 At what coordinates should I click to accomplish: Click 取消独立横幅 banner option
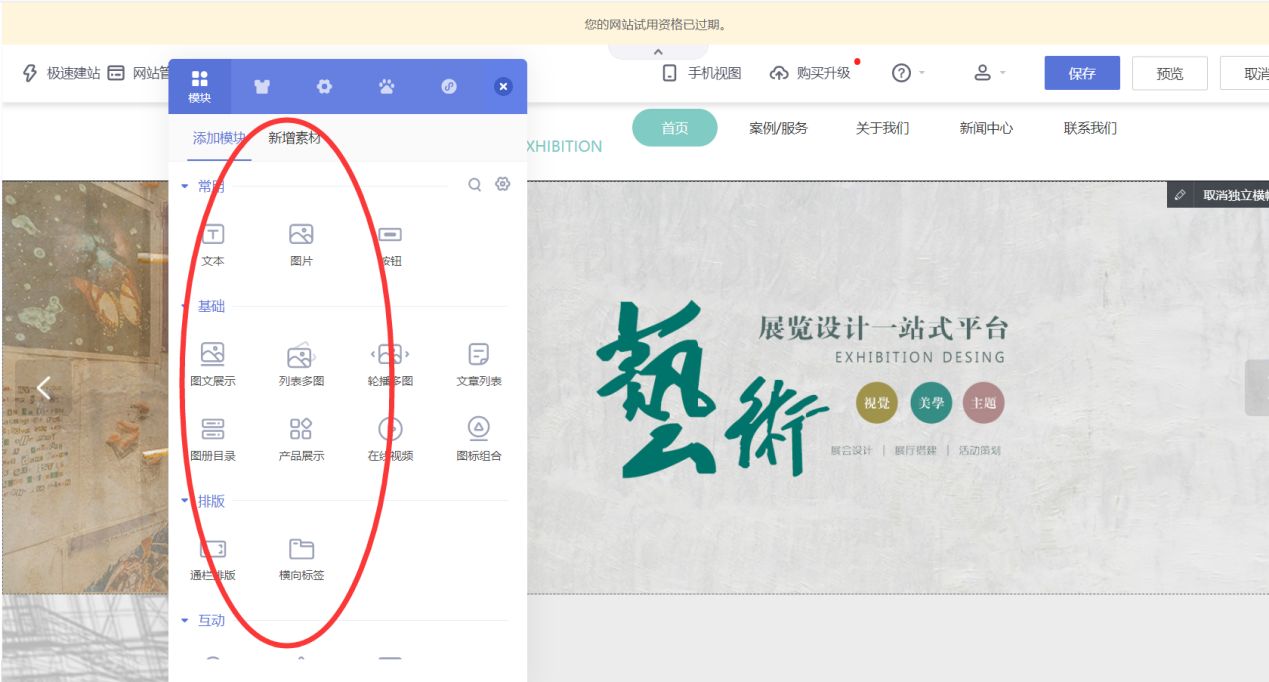click(x=1235, y=195)
